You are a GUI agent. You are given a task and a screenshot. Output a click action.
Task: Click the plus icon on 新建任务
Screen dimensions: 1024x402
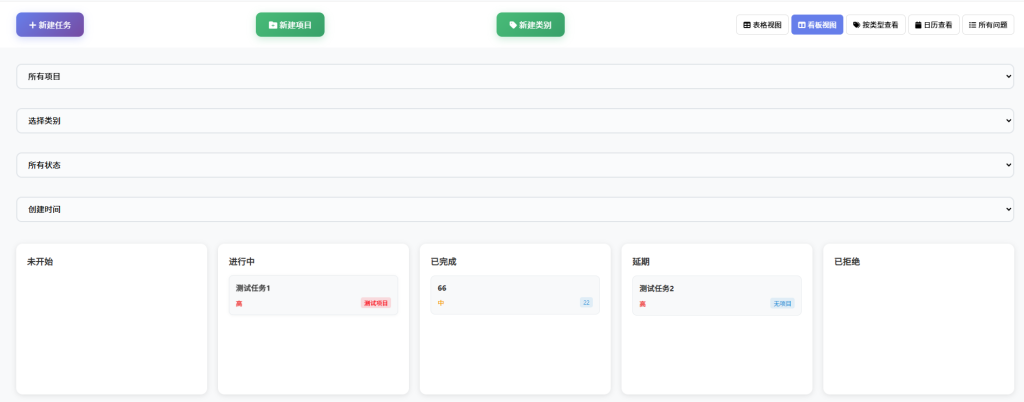coord(32,25)
